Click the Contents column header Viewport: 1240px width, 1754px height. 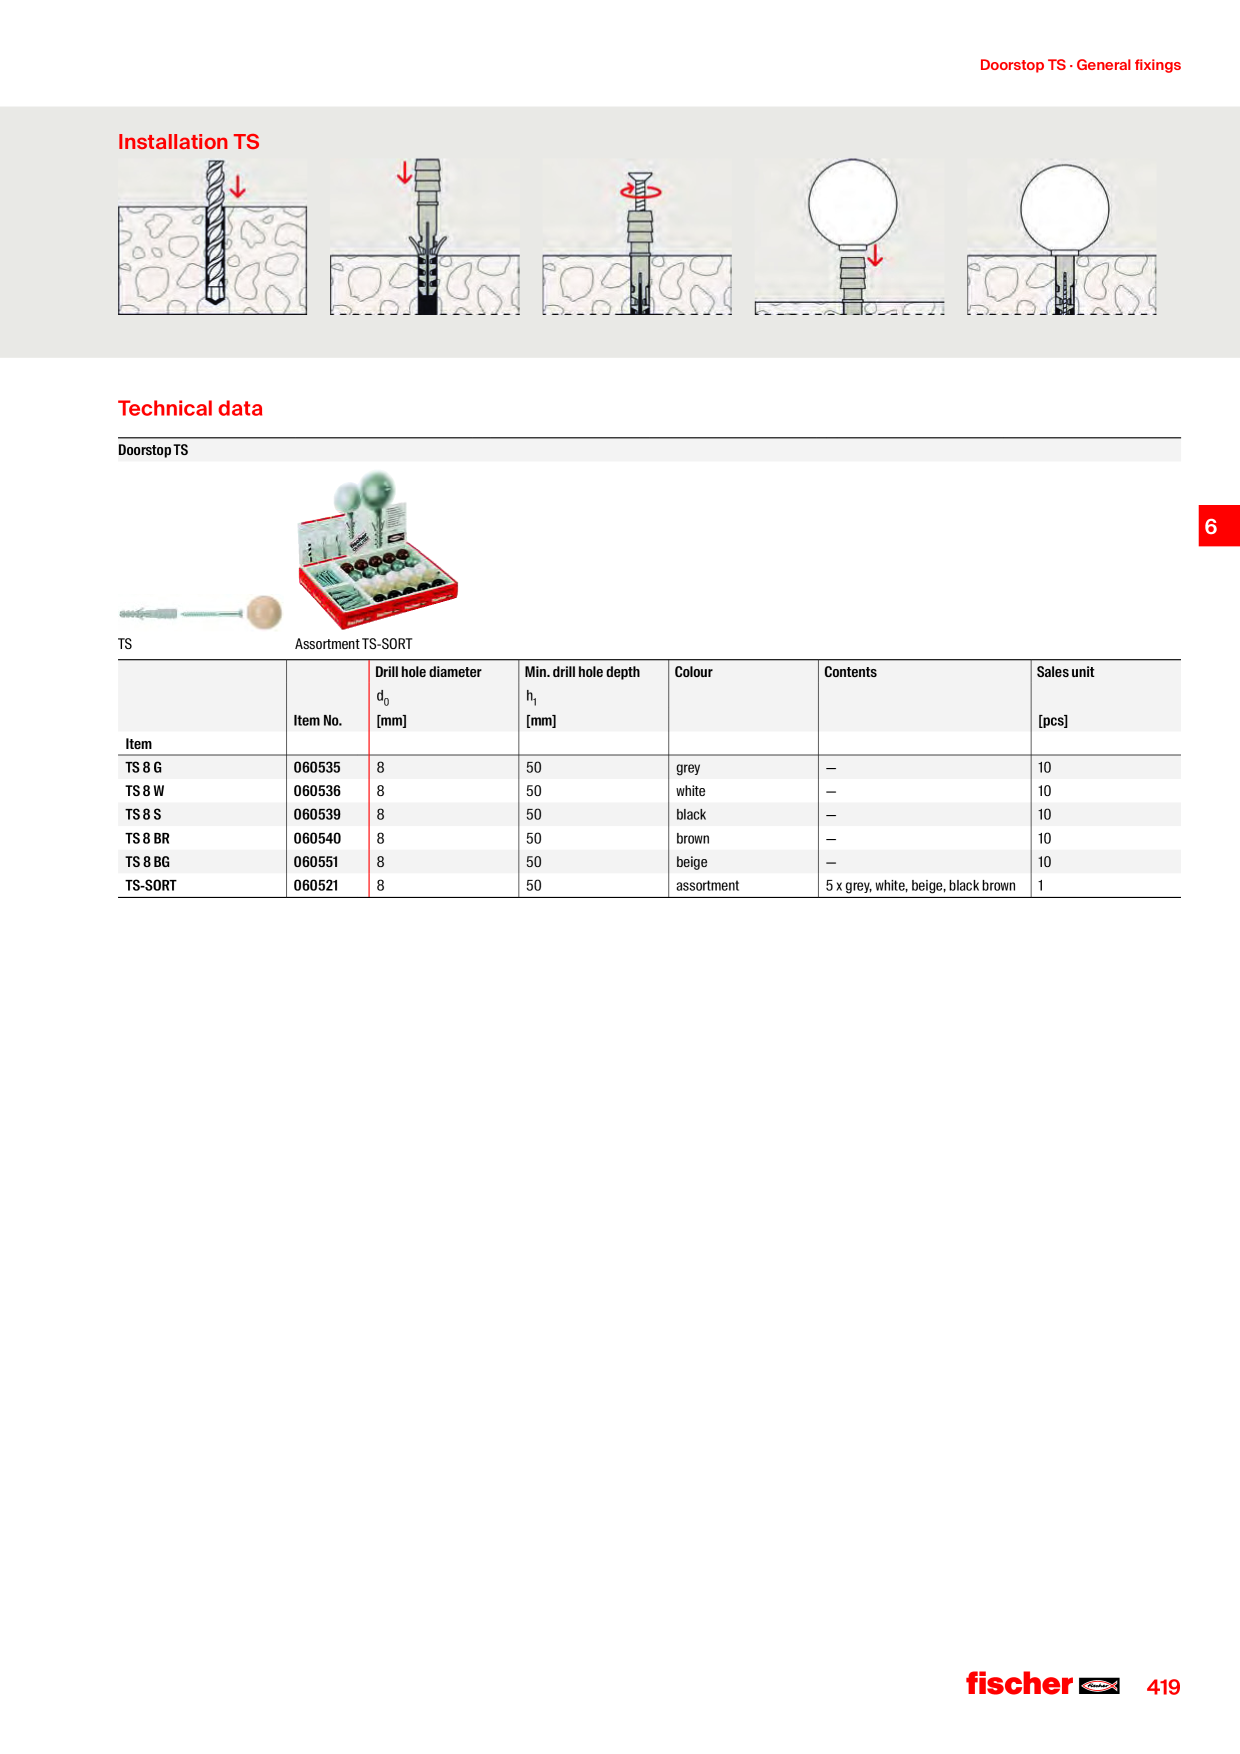(x=850, y=672)
